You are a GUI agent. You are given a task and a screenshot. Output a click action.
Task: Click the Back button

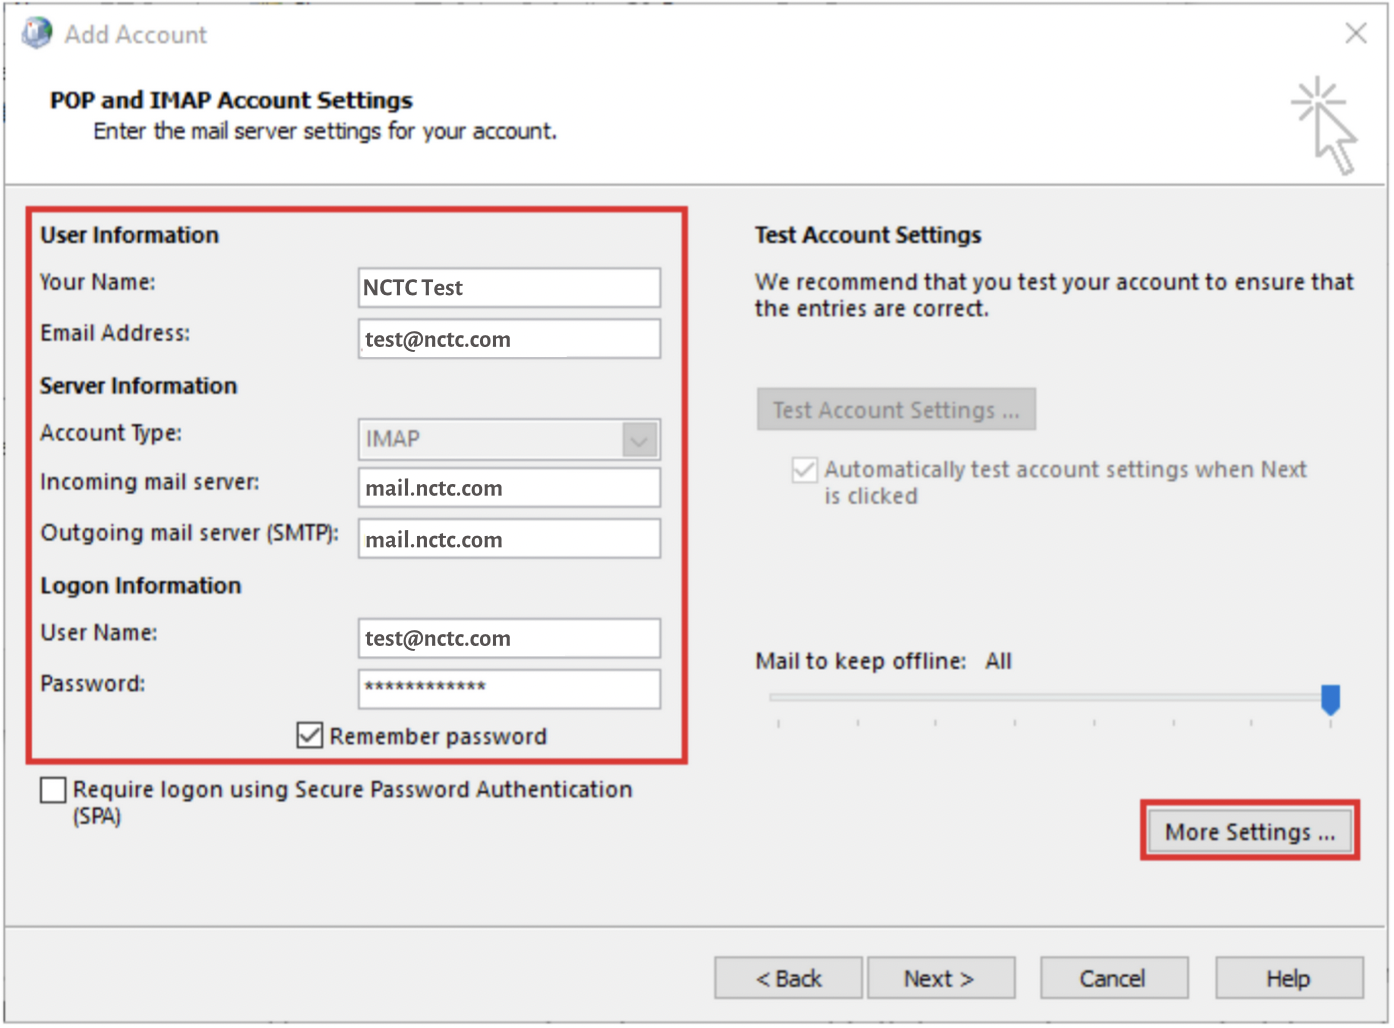tap(787, 978)
